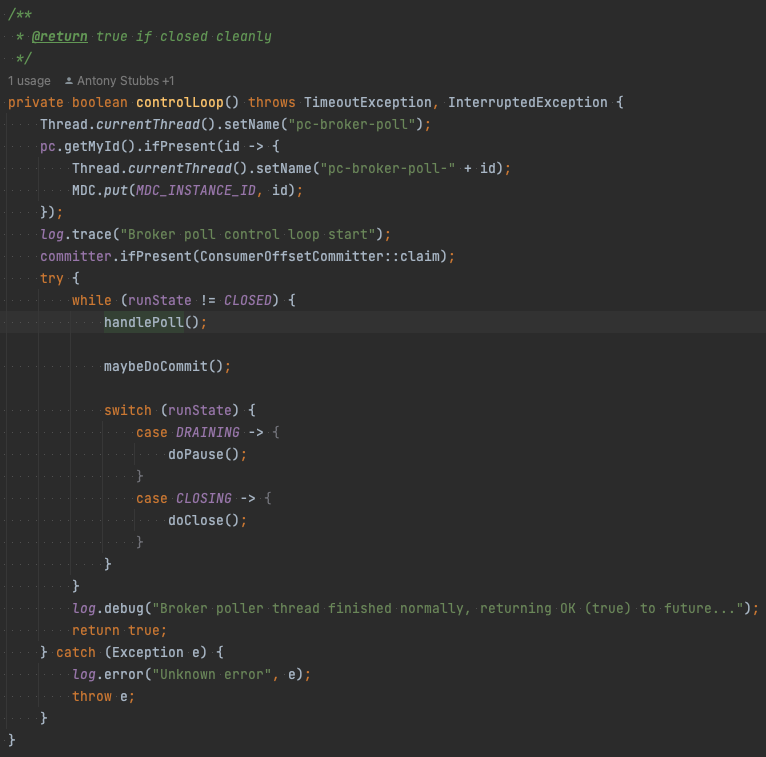This screenshot has width=766, height=757.
Task: Click the MDC.put call
Action: 100,190
